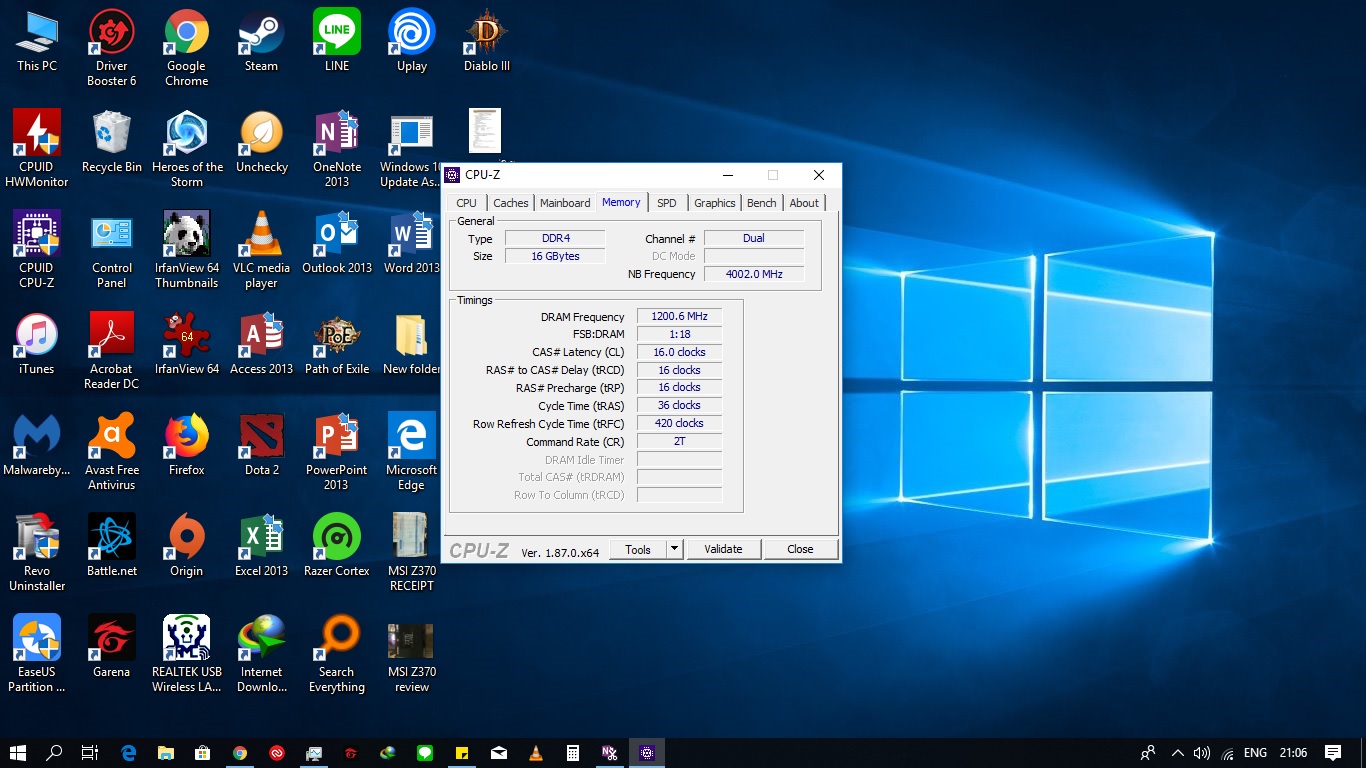Select the Acrobat Reader DC icon

[x=112, y=351]
